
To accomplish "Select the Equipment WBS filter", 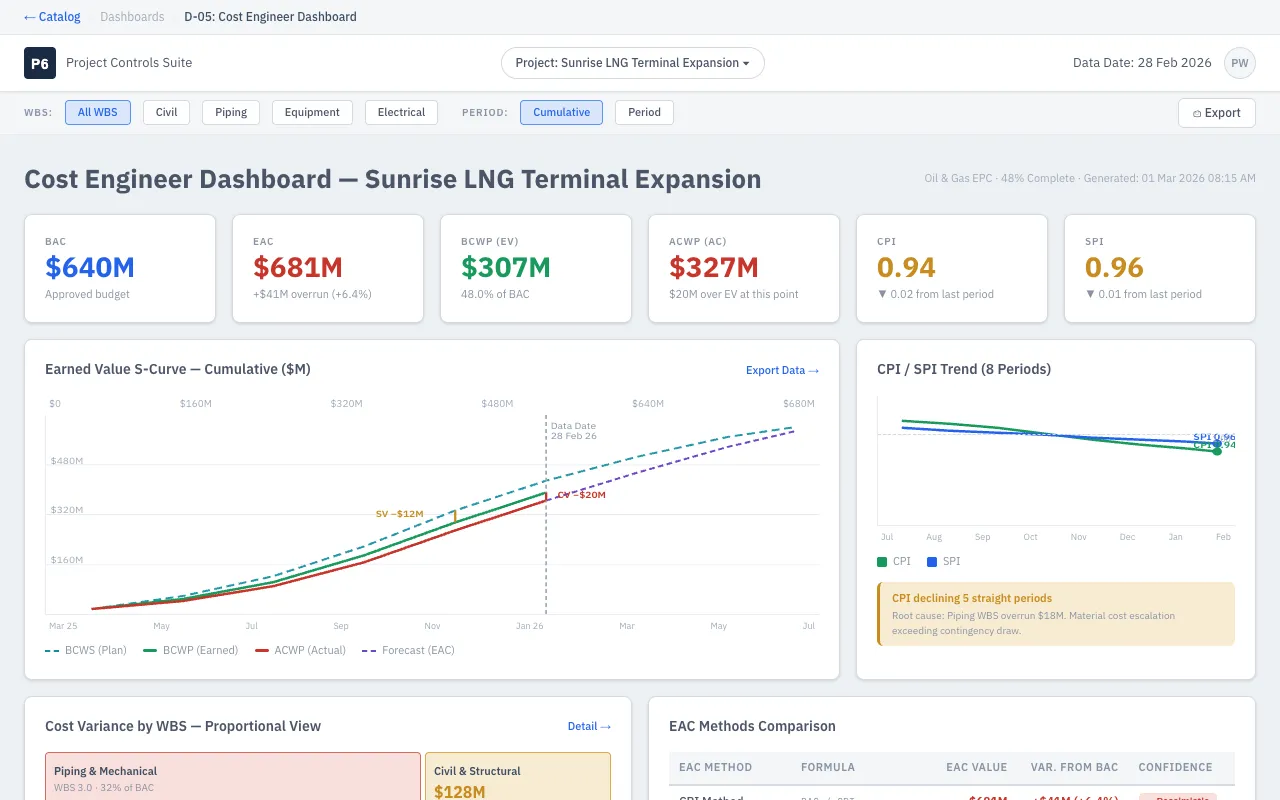I will point(312,112).
